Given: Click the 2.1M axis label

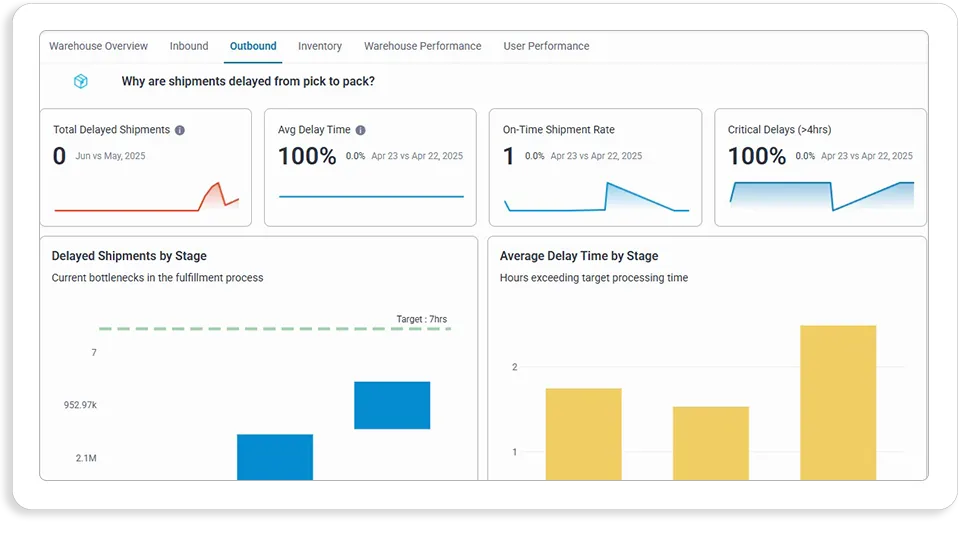Looking at the screenshot, I should pyautogui.click(x=86, y=458).
